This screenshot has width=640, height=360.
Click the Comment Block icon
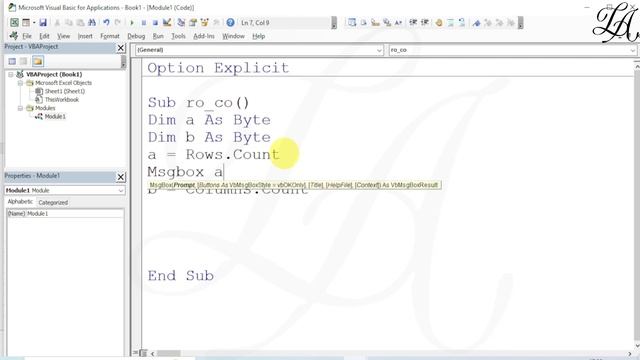click(451, 23)
